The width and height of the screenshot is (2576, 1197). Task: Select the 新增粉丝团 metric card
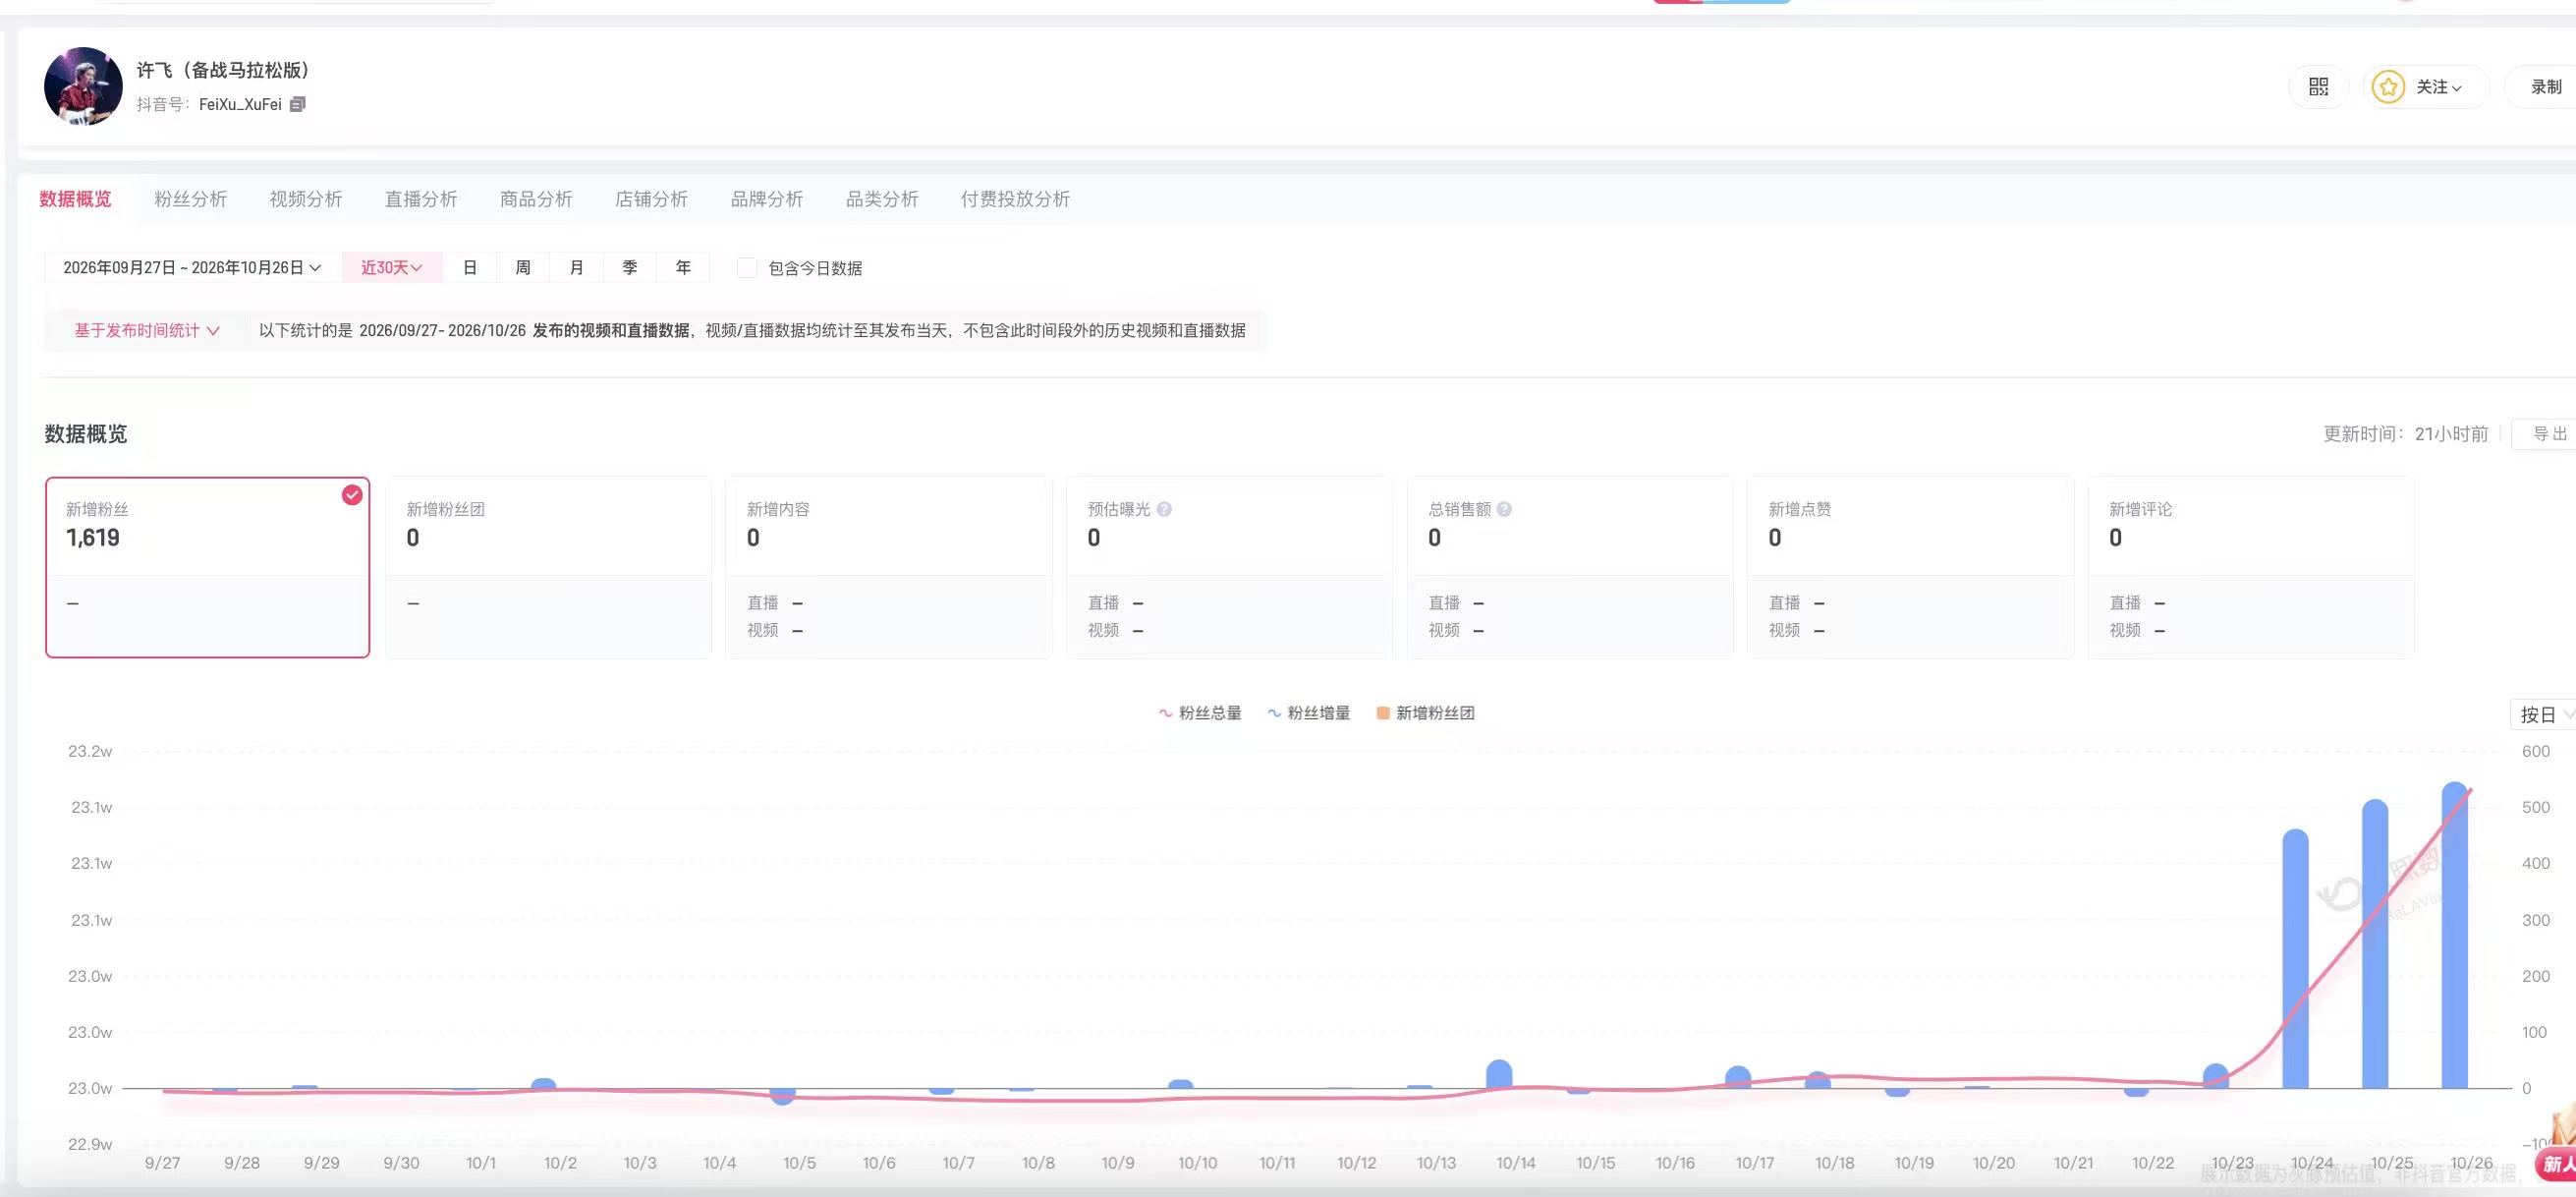coord(548,567)
